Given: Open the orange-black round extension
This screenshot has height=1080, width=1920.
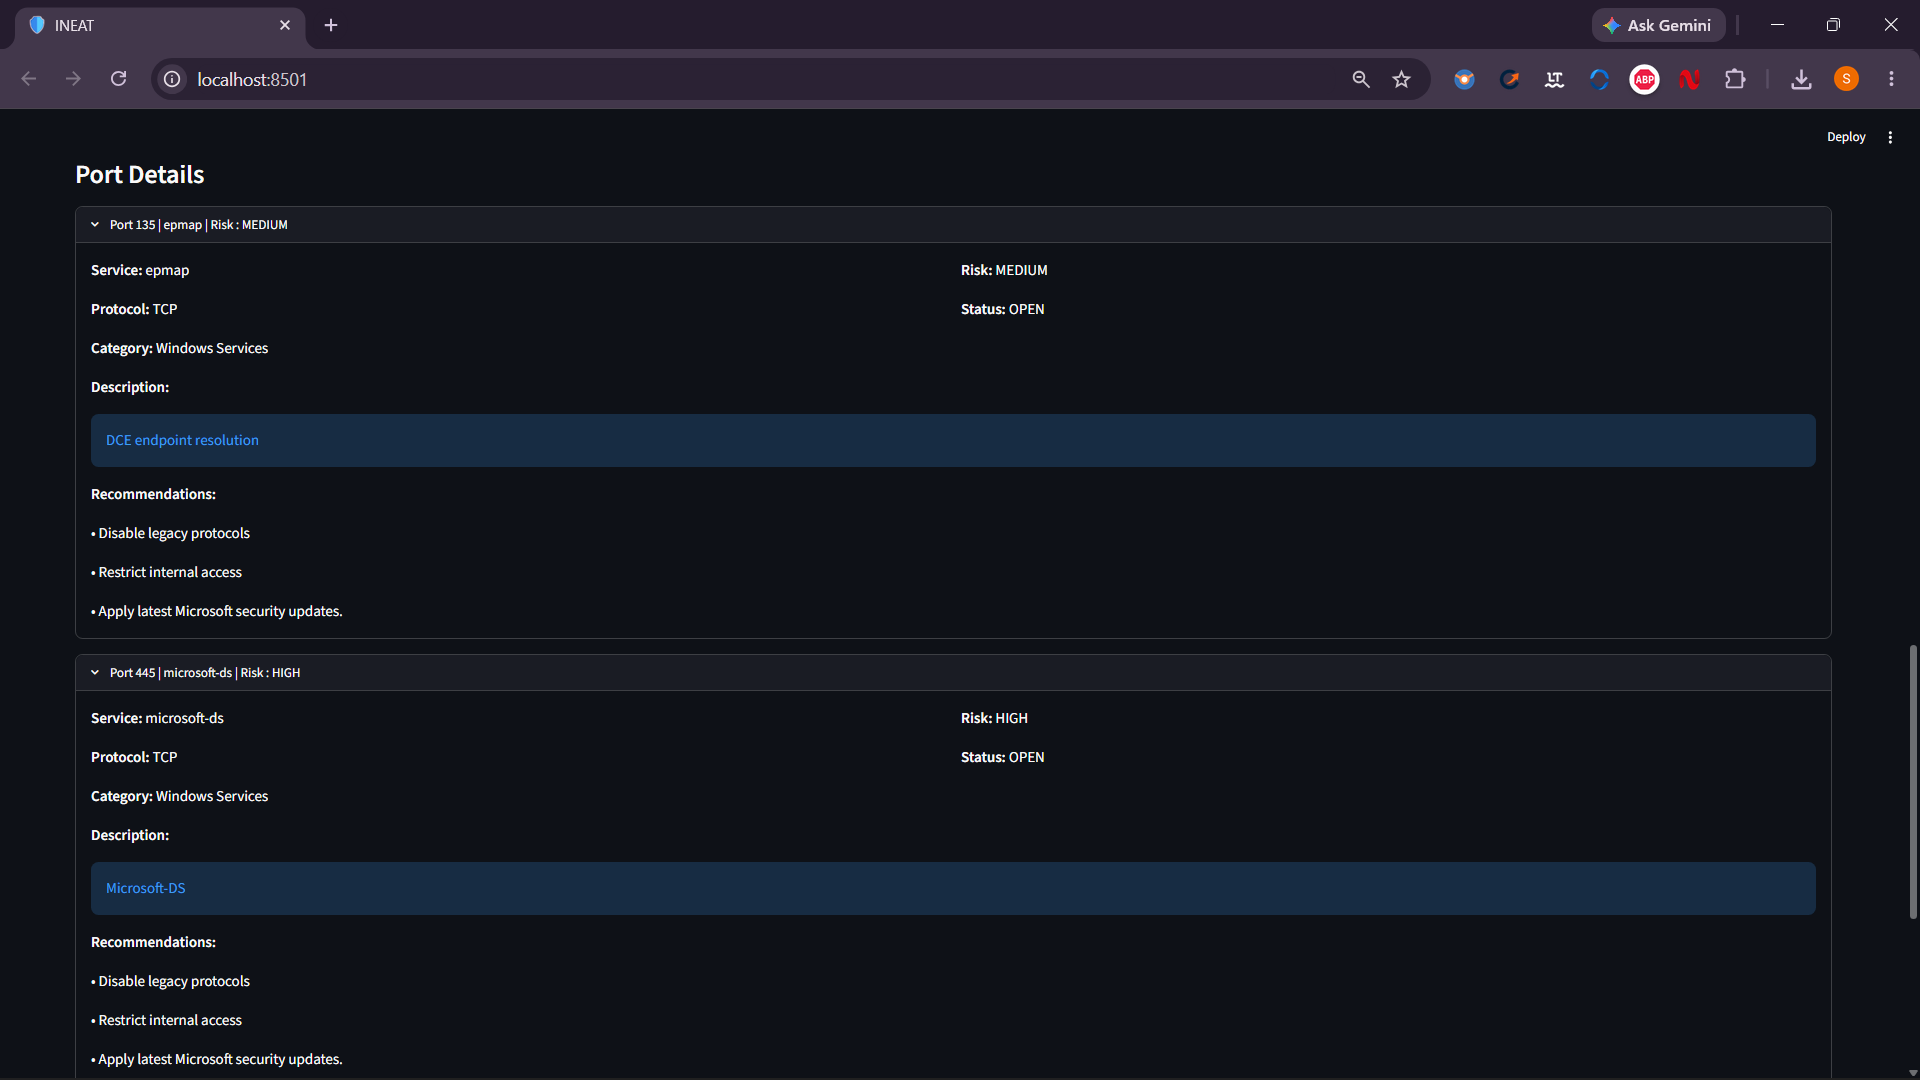Looking at the screenshot, I should [x=1509, y=79].
